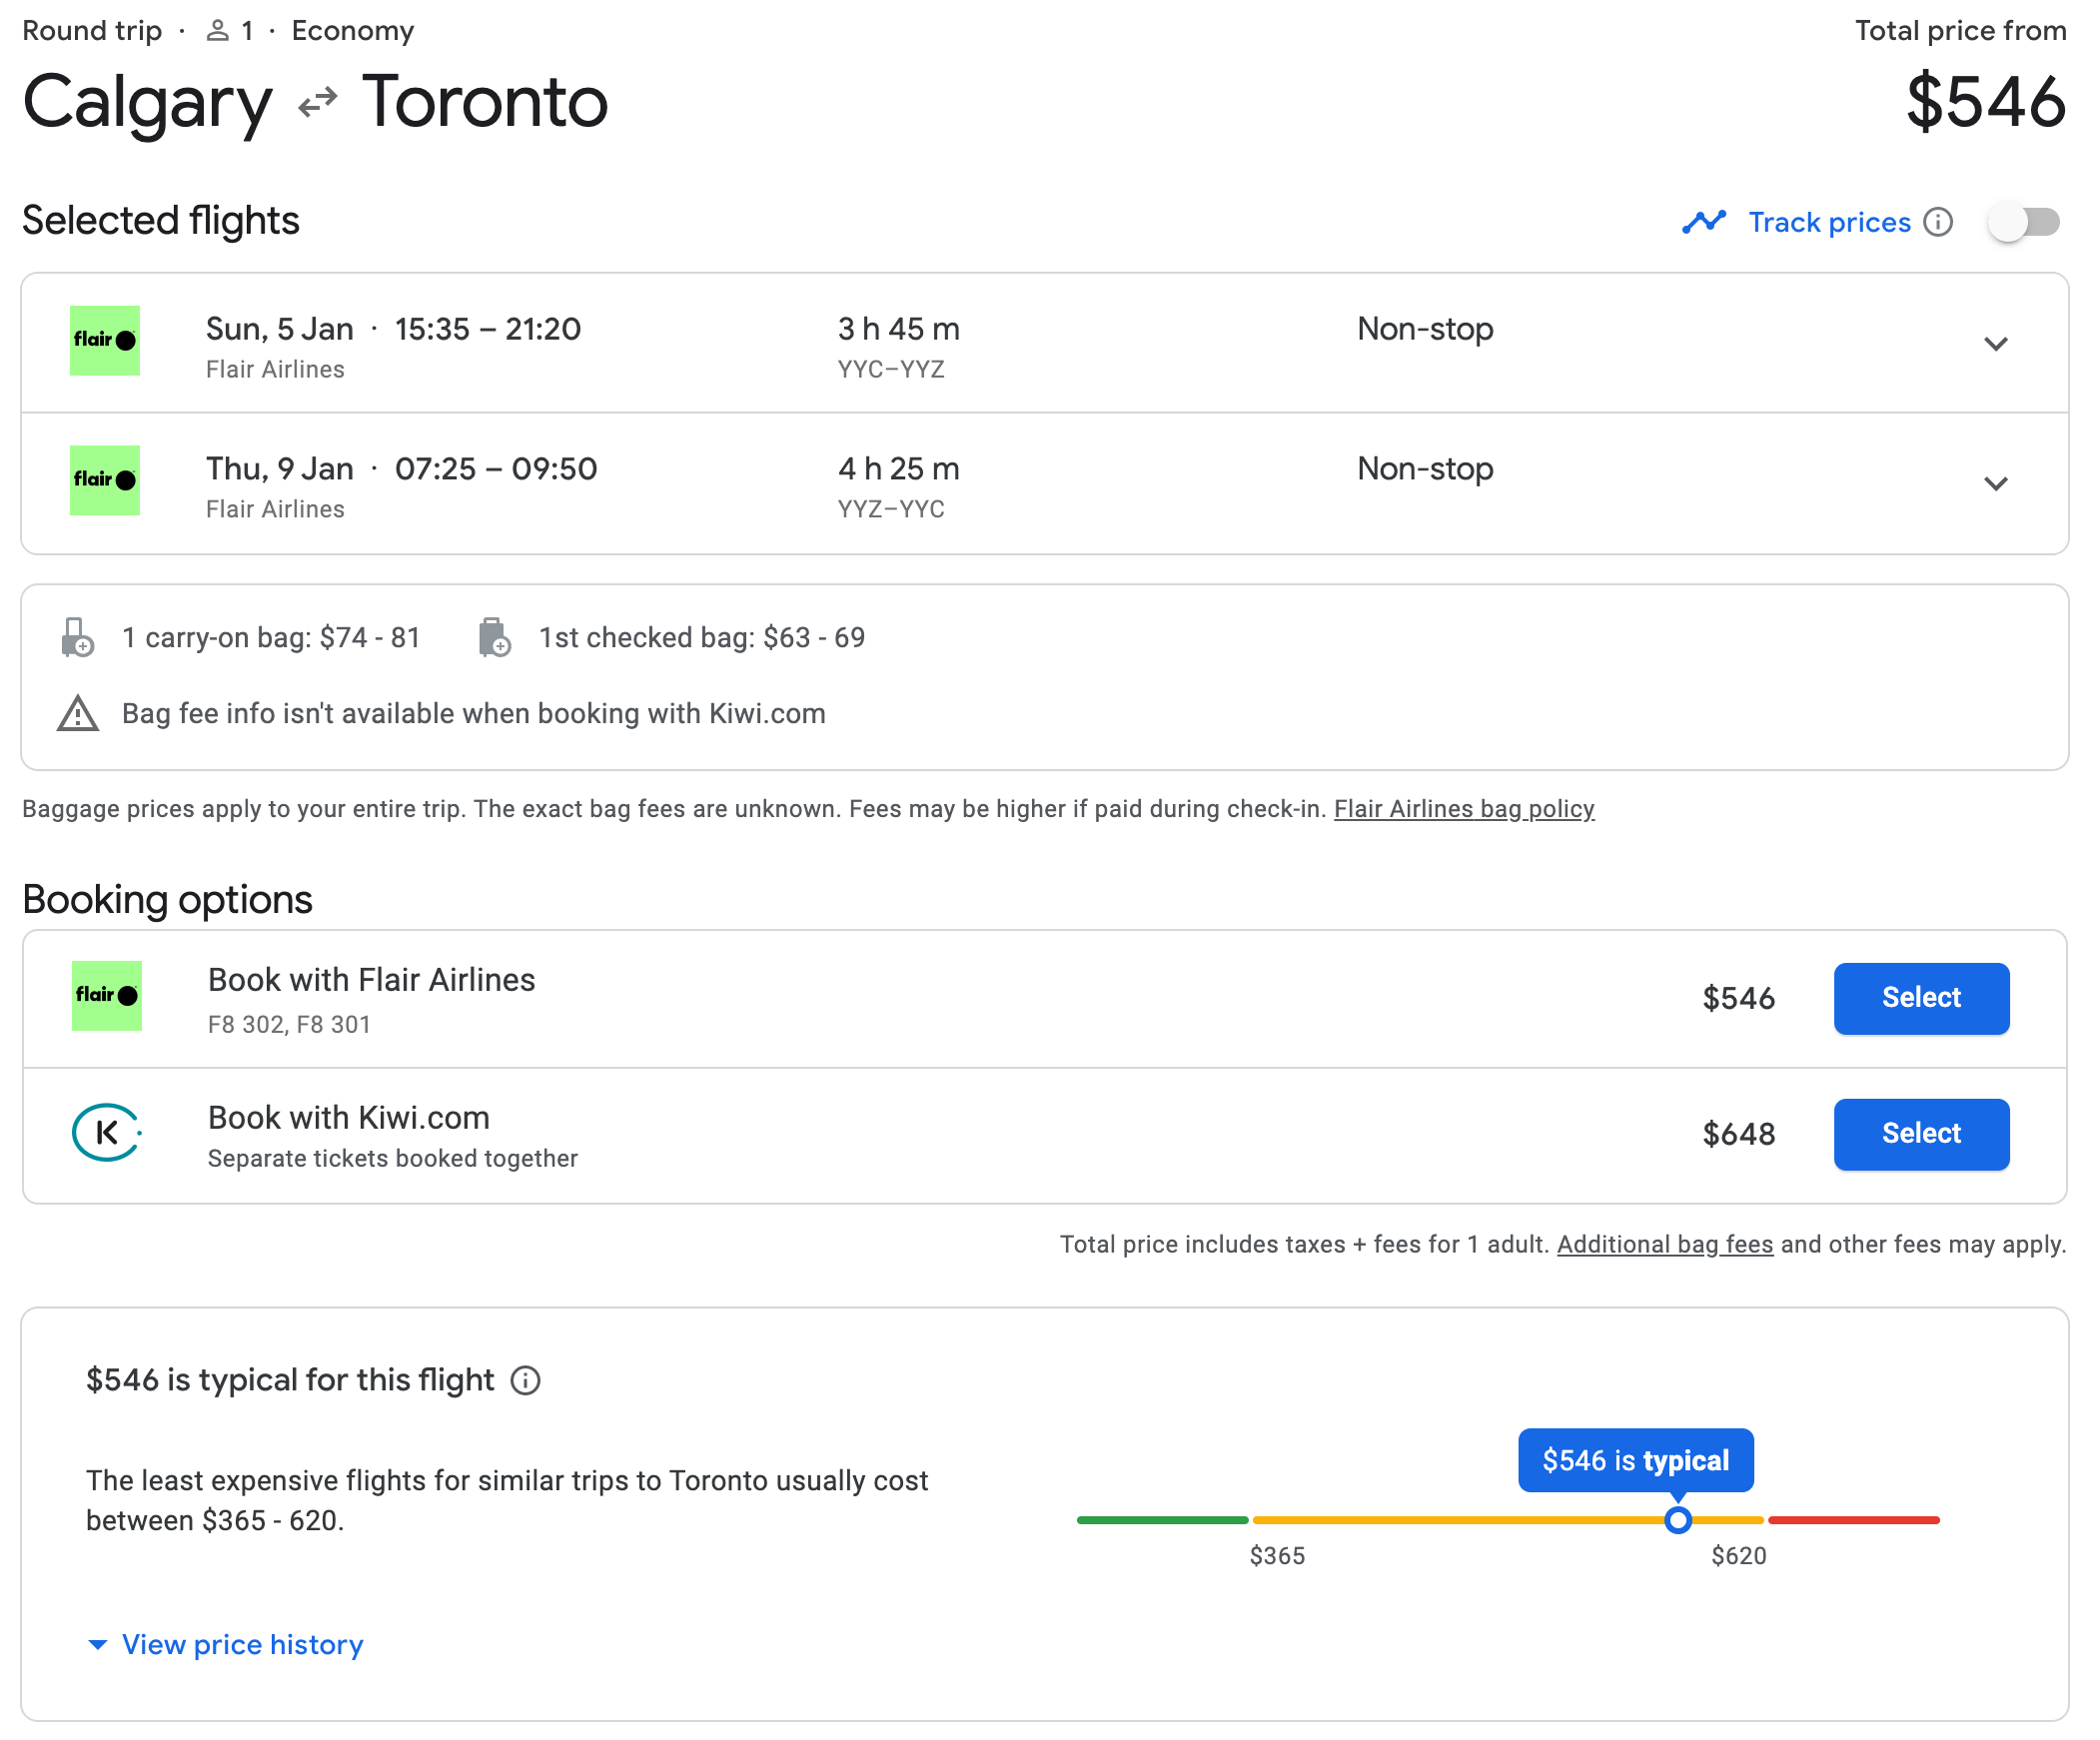Select the Flair Airlines booking for $546
Viewport: 2100px width, 1740px height.
click(x=1921, y=998)
